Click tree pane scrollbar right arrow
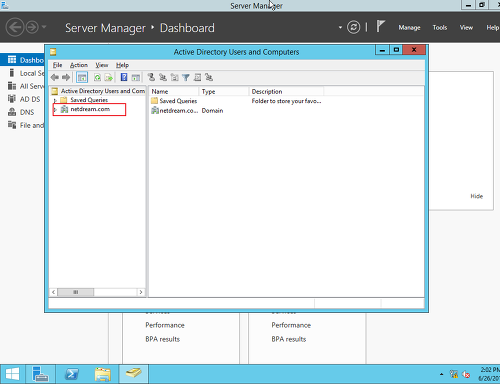 tap(141, 292)
